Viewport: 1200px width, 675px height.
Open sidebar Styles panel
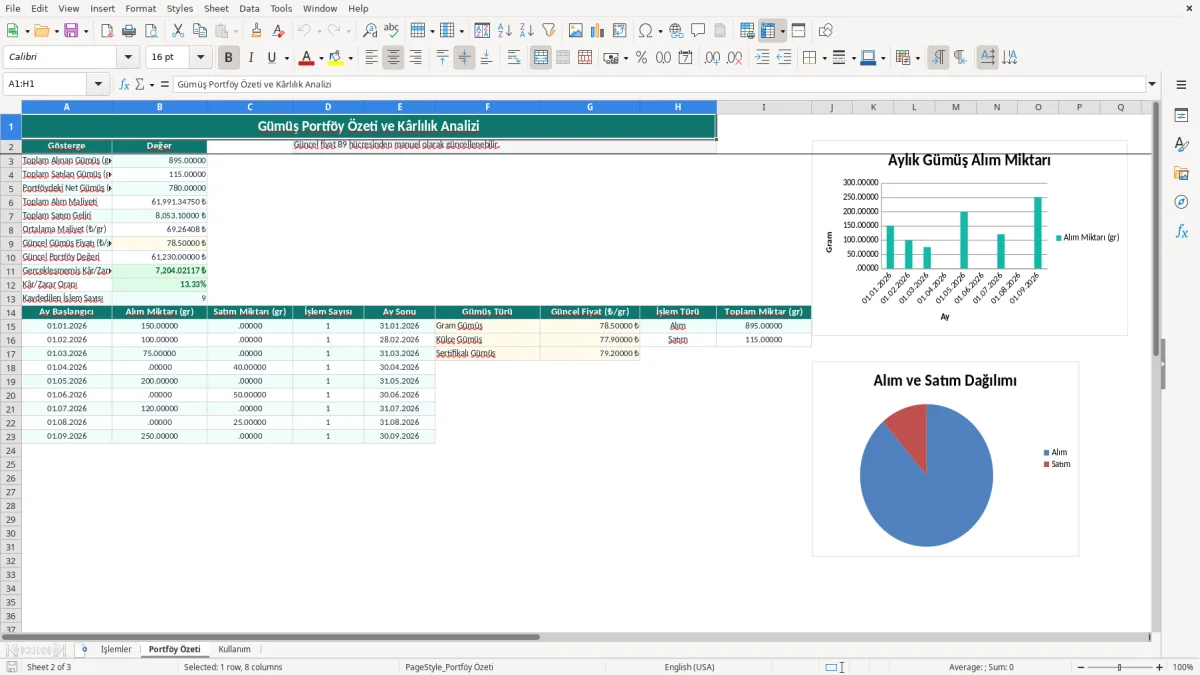[1181, 144]
